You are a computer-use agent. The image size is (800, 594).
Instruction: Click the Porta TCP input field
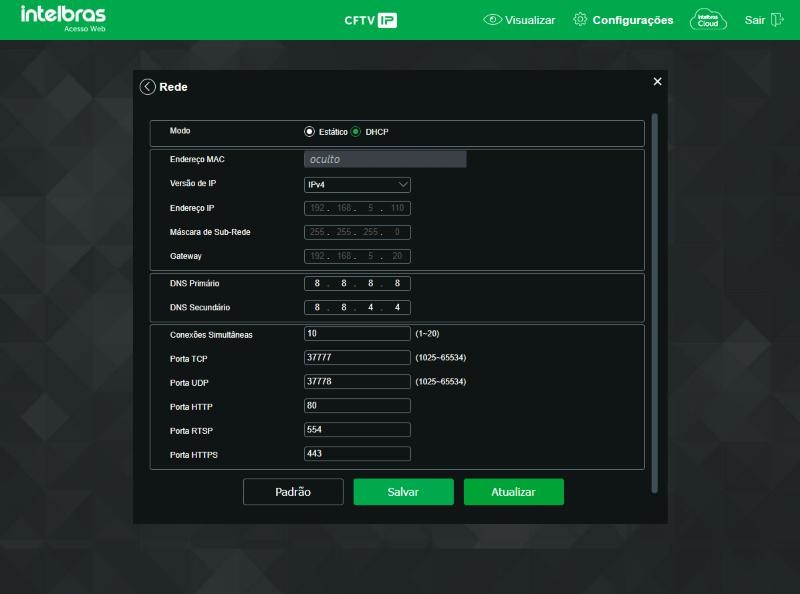(x=357, y=357)
